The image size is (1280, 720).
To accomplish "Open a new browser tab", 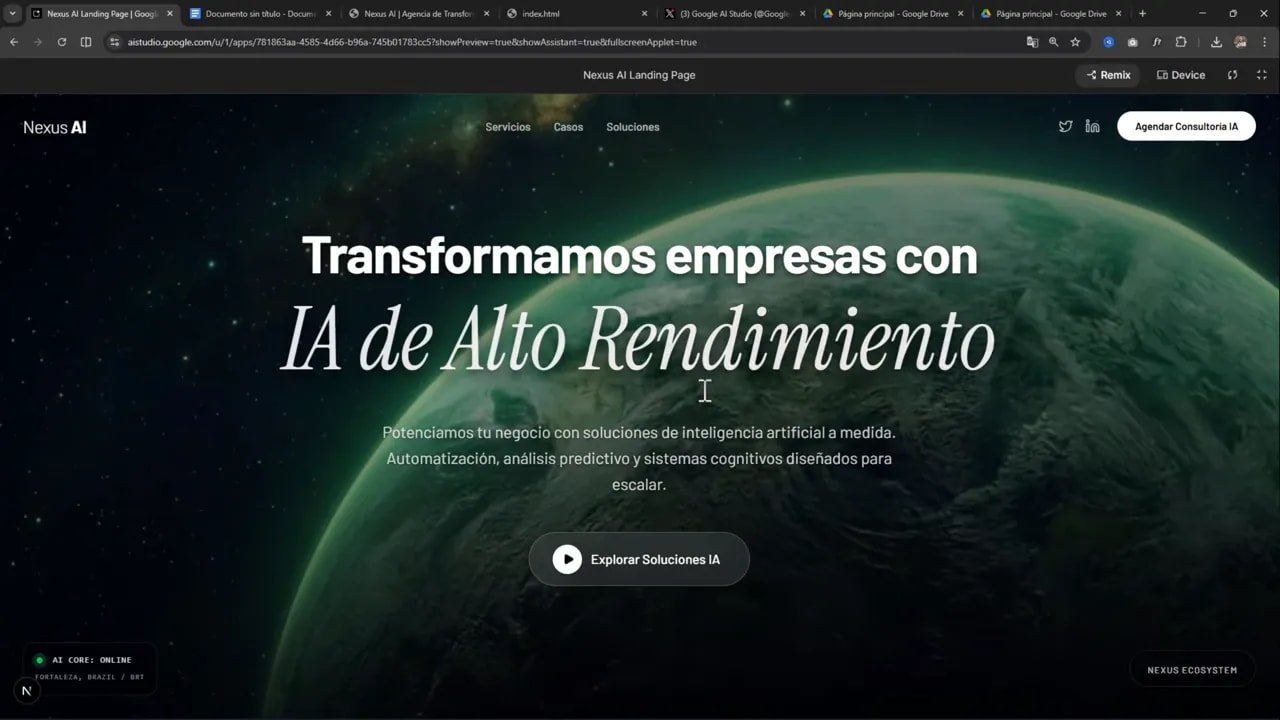I will click(1143, 14).
